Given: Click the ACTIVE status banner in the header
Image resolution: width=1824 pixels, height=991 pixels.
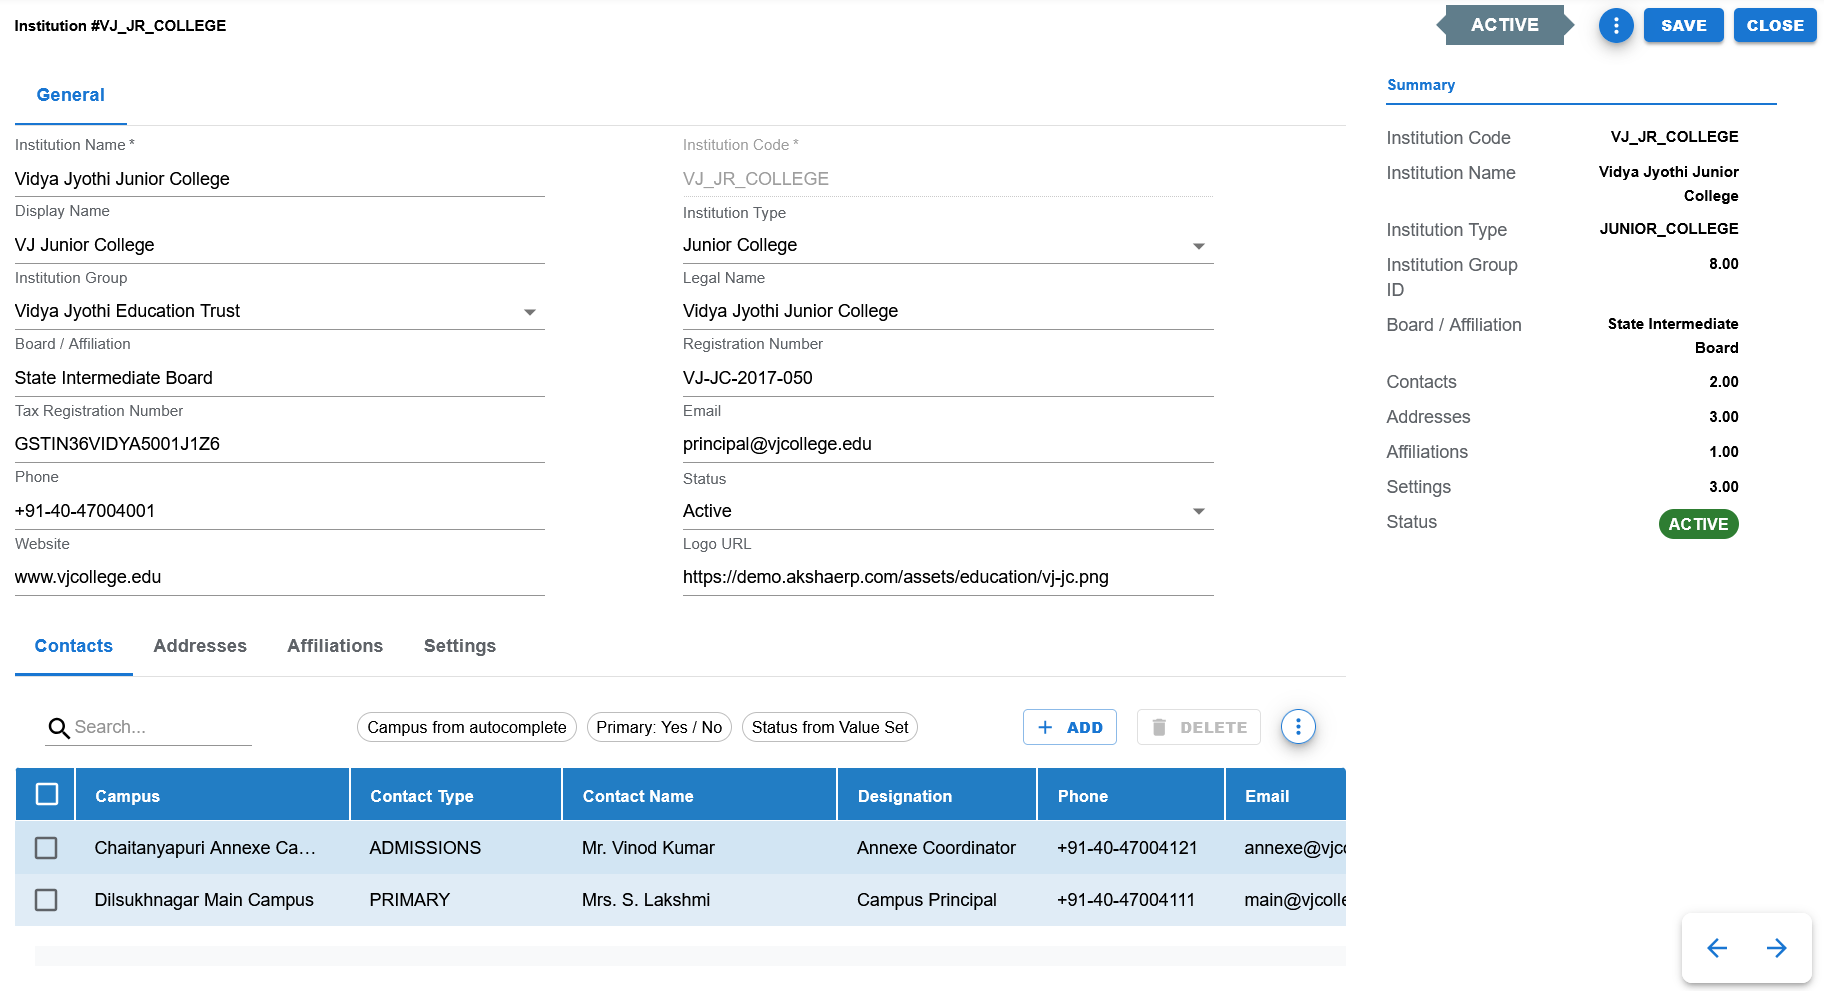Looking at the screenshot, I should tap(1505, 25).
